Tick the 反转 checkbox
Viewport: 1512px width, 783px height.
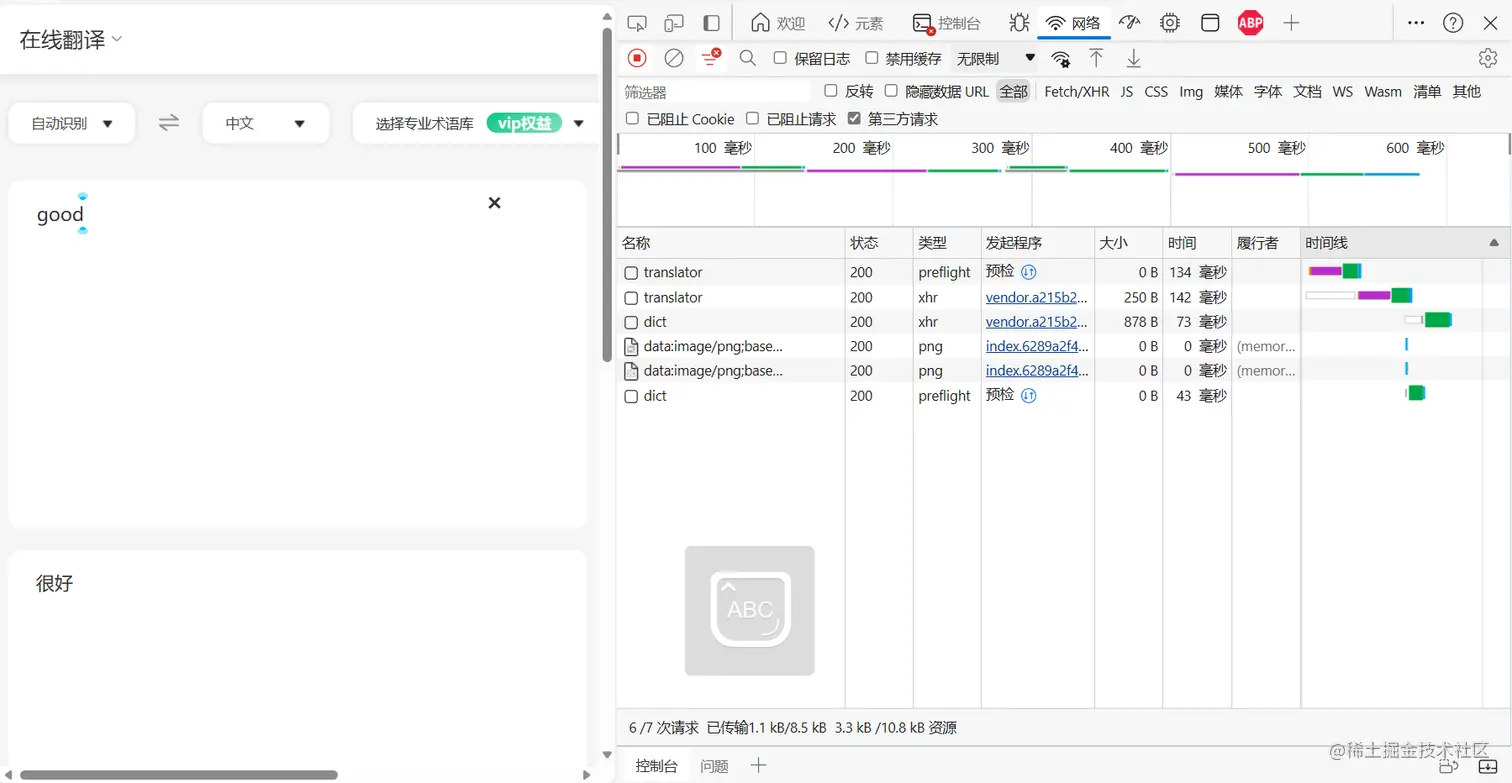[x=831, y=91]
